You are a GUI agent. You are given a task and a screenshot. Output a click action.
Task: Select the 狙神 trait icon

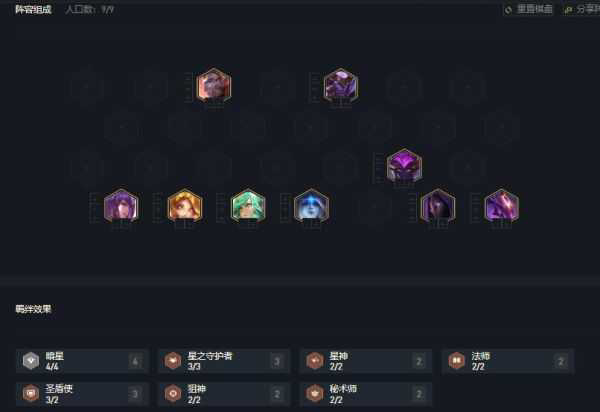pyautogui.click(x=173, y=394)
